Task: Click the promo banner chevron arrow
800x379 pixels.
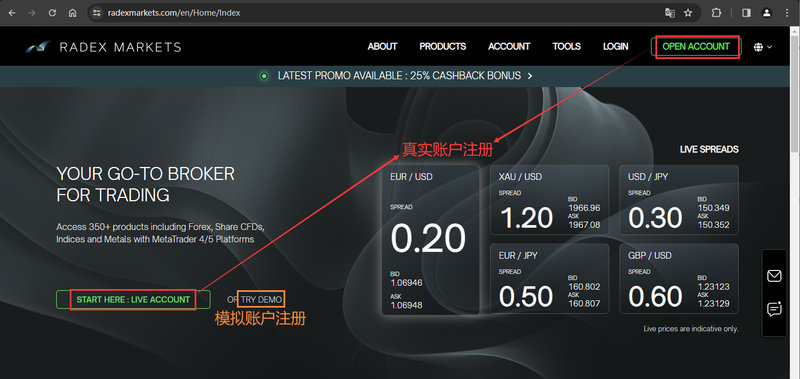Action: coord(530,76)
